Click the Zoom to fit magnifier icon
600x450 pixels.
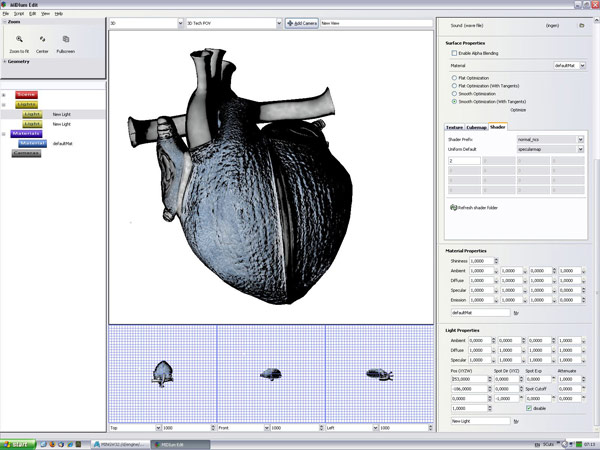(19, 39)
